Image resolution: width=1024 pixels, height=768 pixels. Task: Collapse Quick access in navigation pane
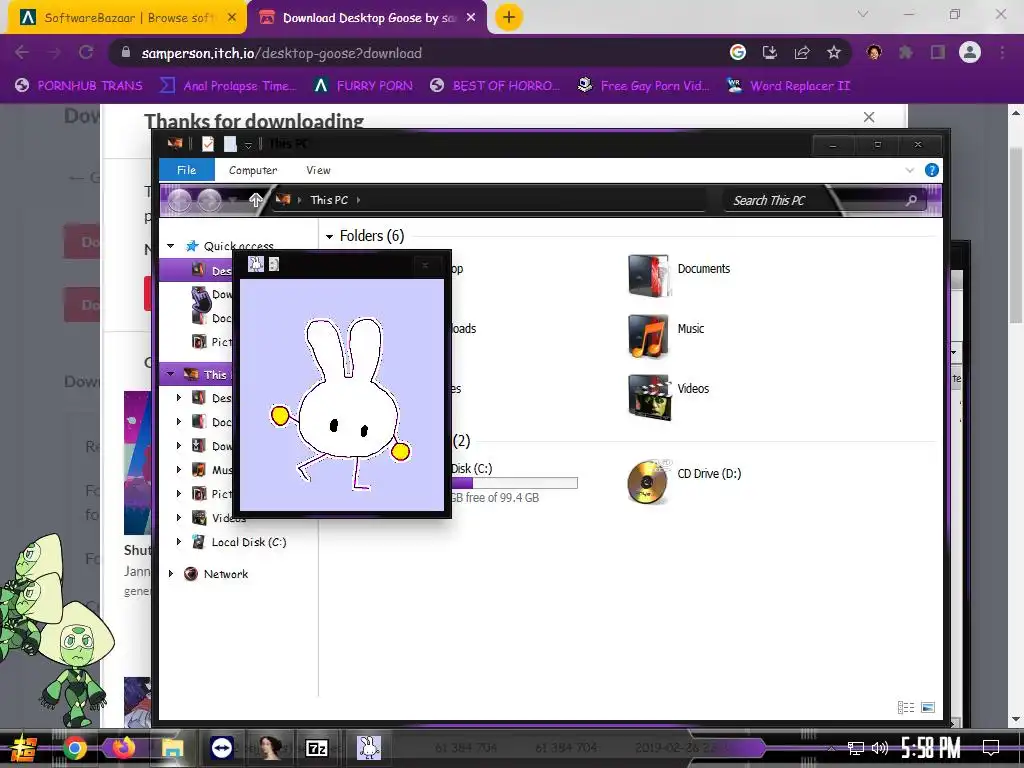(170, 246)
